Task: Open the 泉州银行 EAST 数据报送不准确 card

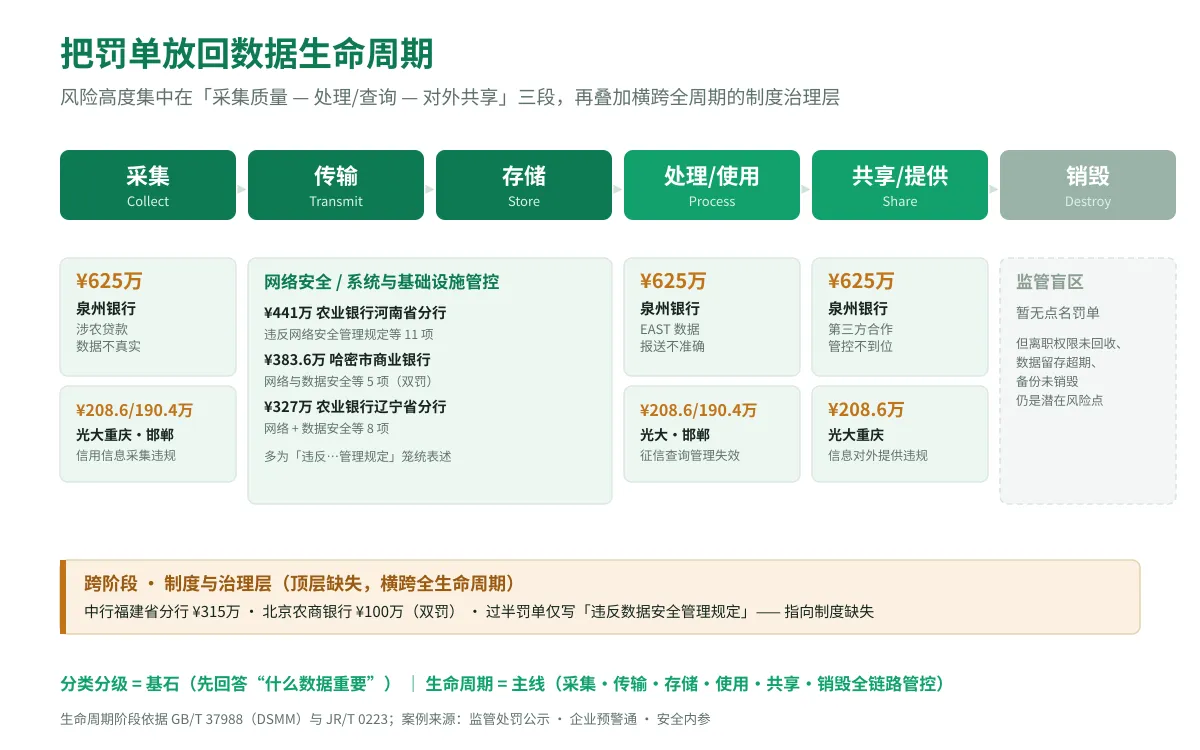Action: coord(712,317)
